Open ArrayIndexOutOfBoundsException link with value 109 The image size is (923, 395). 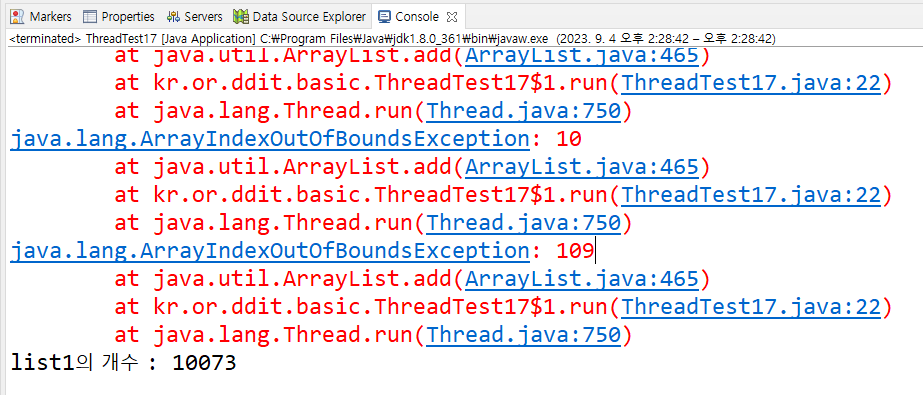[270, 251]
